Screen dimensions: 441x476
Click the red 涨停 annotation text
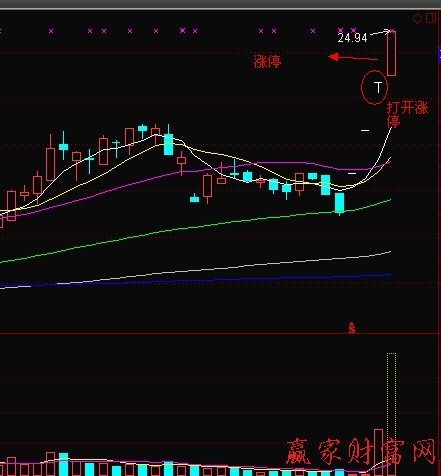pos(267,62)
